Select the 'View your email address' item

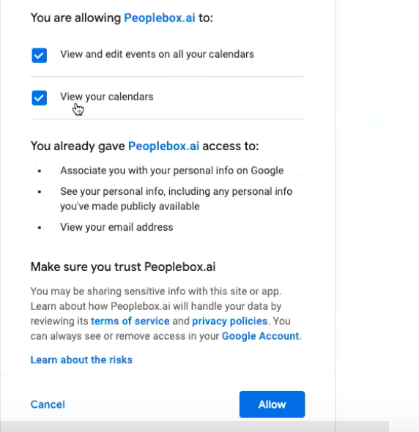pos(117,227)
